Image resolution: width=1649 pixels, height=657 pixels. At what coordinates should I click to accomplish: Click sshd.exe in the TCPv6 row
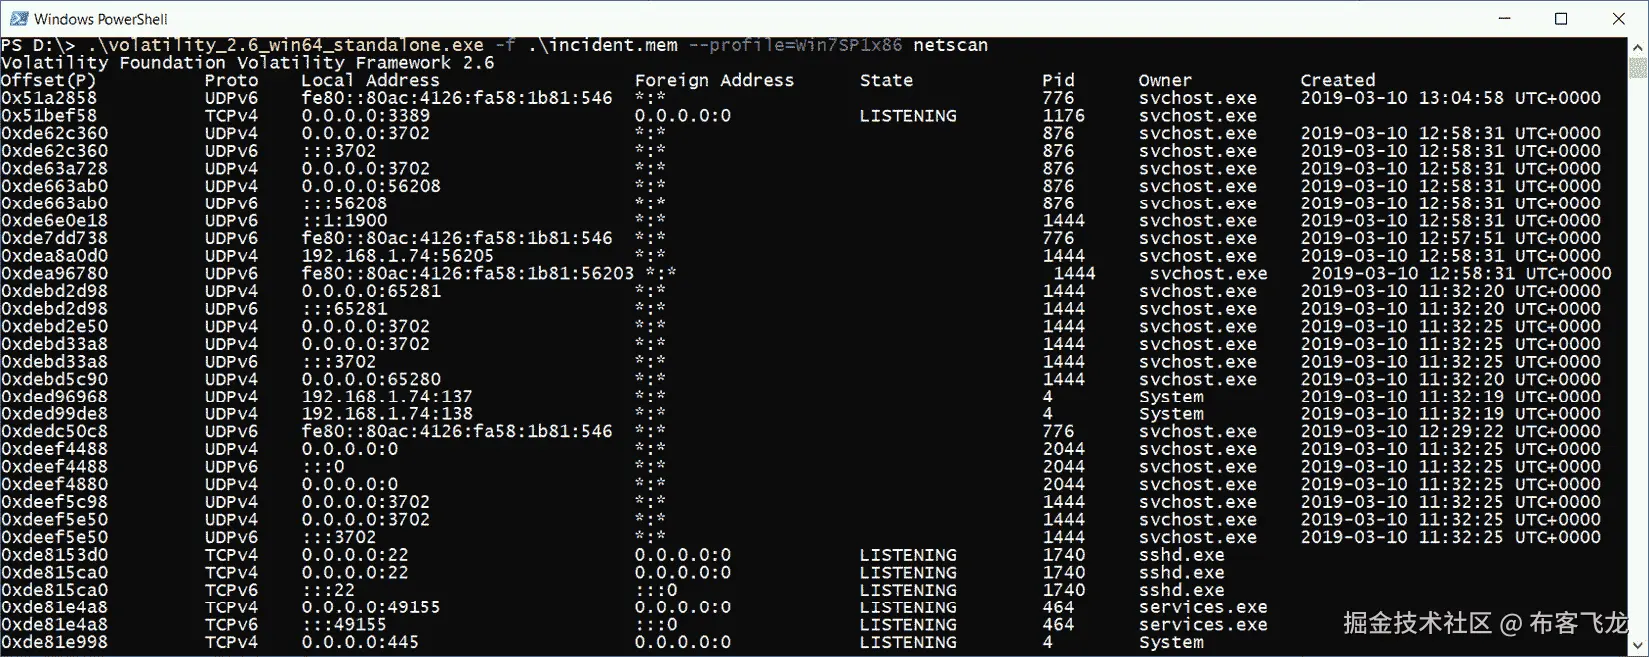point(1181,590)
